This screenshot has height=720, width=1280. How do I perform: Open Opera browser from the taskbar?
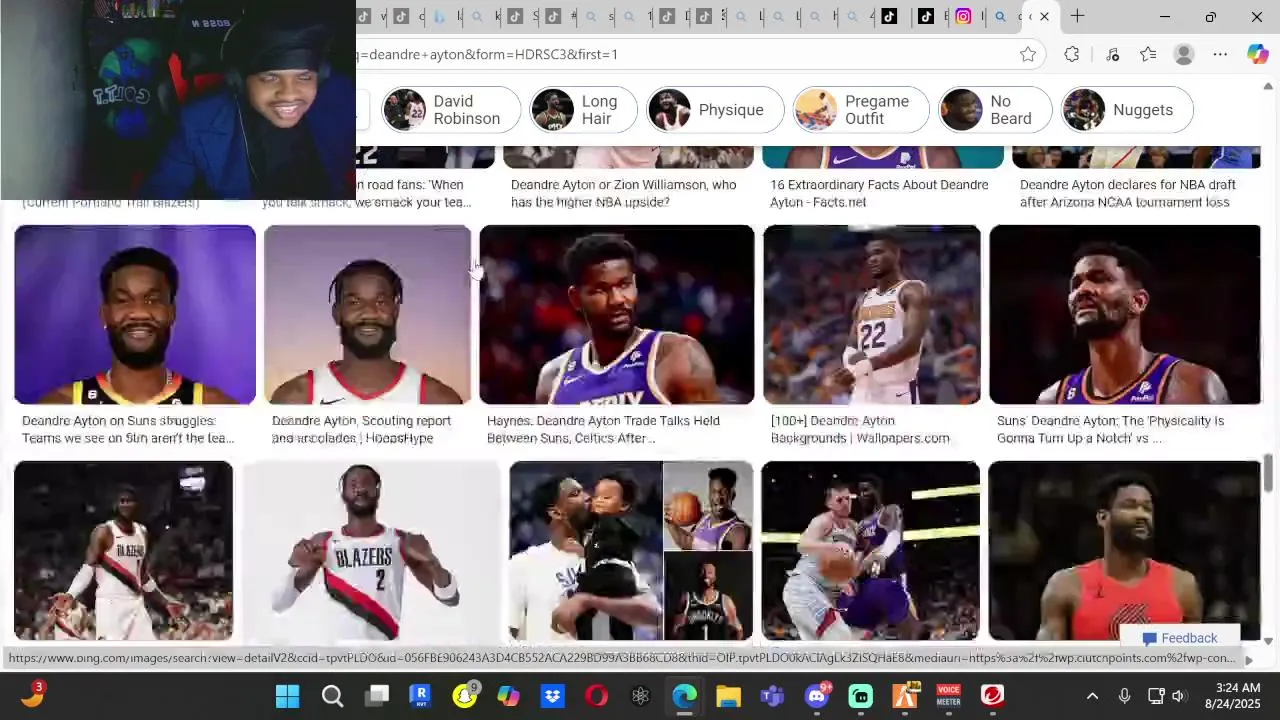[597, 696]
